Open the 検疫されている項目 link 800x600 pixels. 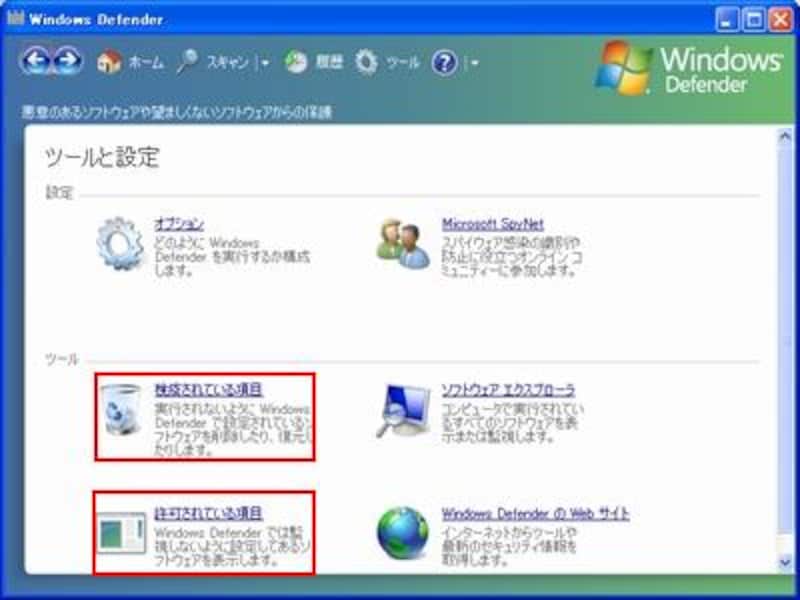click(209, 389)
